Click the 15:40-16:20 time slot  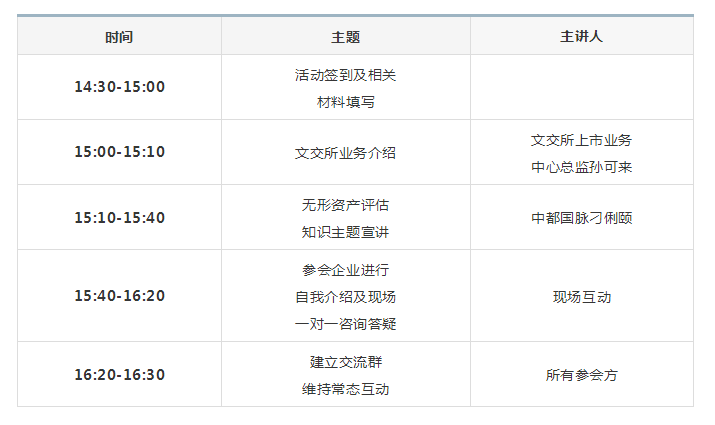(119, 295)
